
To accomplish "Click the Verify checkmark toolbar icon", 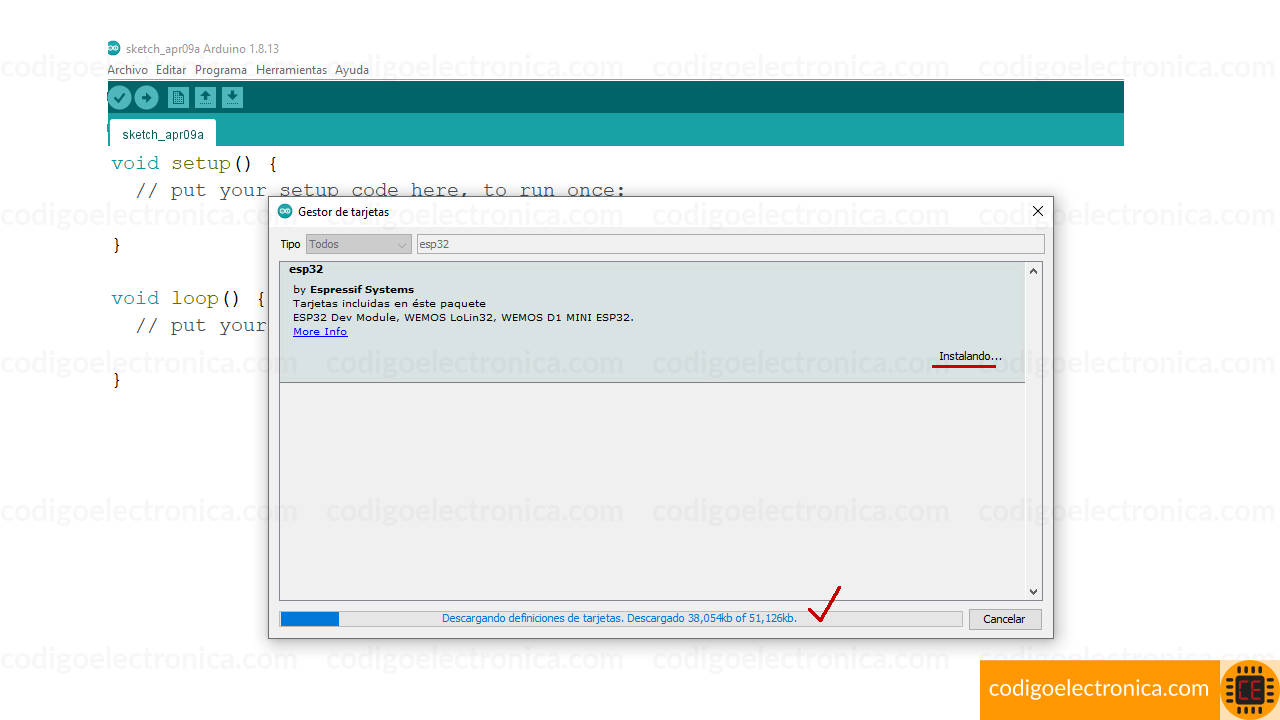I will pos(120,97).
